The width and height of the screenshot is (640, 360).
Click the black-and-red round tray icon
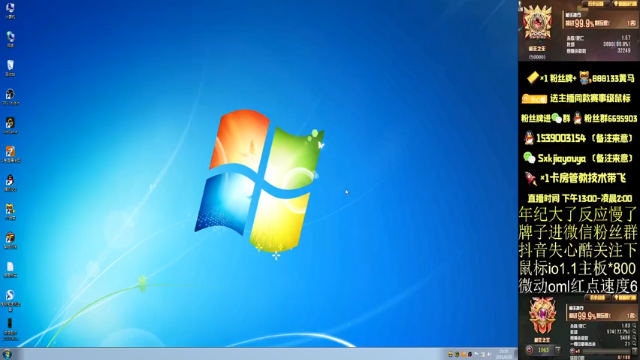tap(470, 354)
